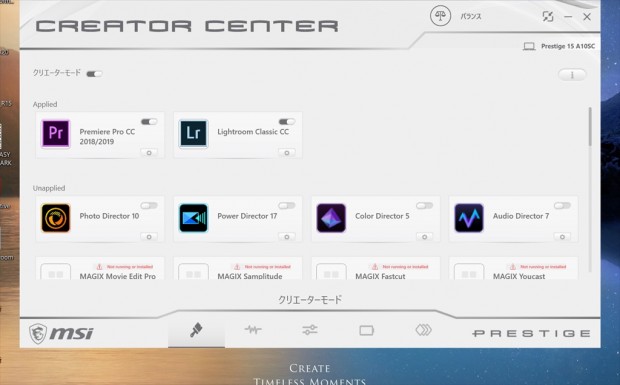Click the Photo Director 10 app icon
This screenshot has height=385, width=620.
tap(56, 218)
